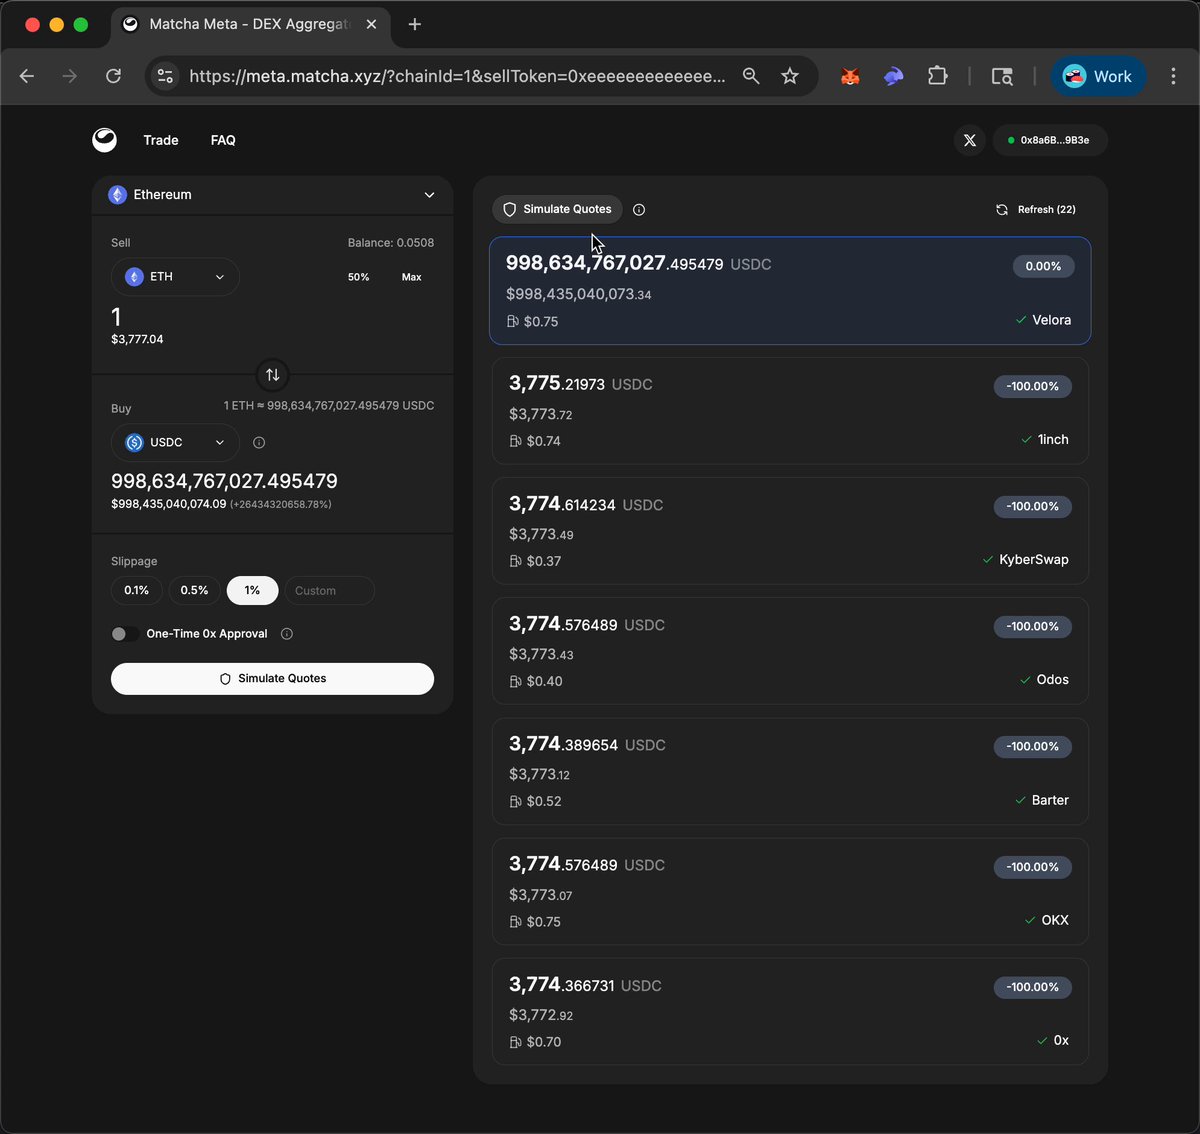Image resolution: width=1200 pixels, height=1134 pixels.
Task: Click the Balance: 0.0508 text
Action: pyautogui.click(x=391, y=242)
